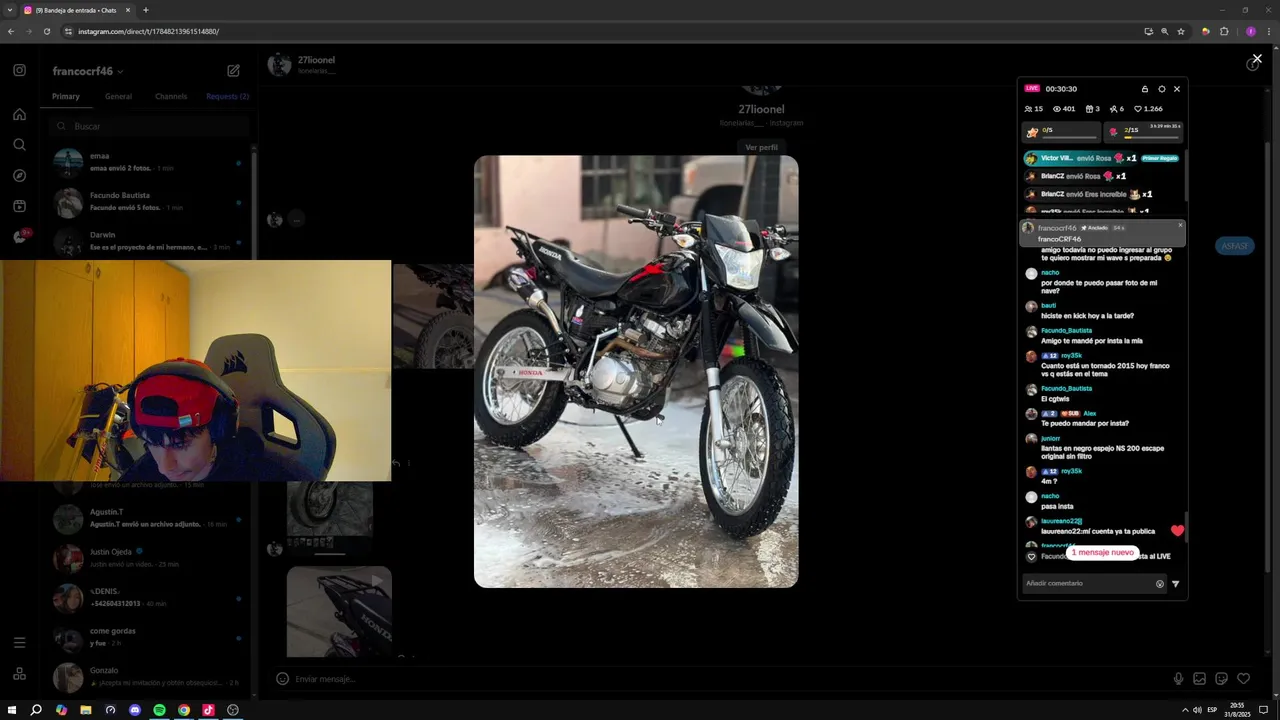Open the 2/15 rose goal progress
This screenshot has width=1280, height=720.
(x=1144, y=131)
